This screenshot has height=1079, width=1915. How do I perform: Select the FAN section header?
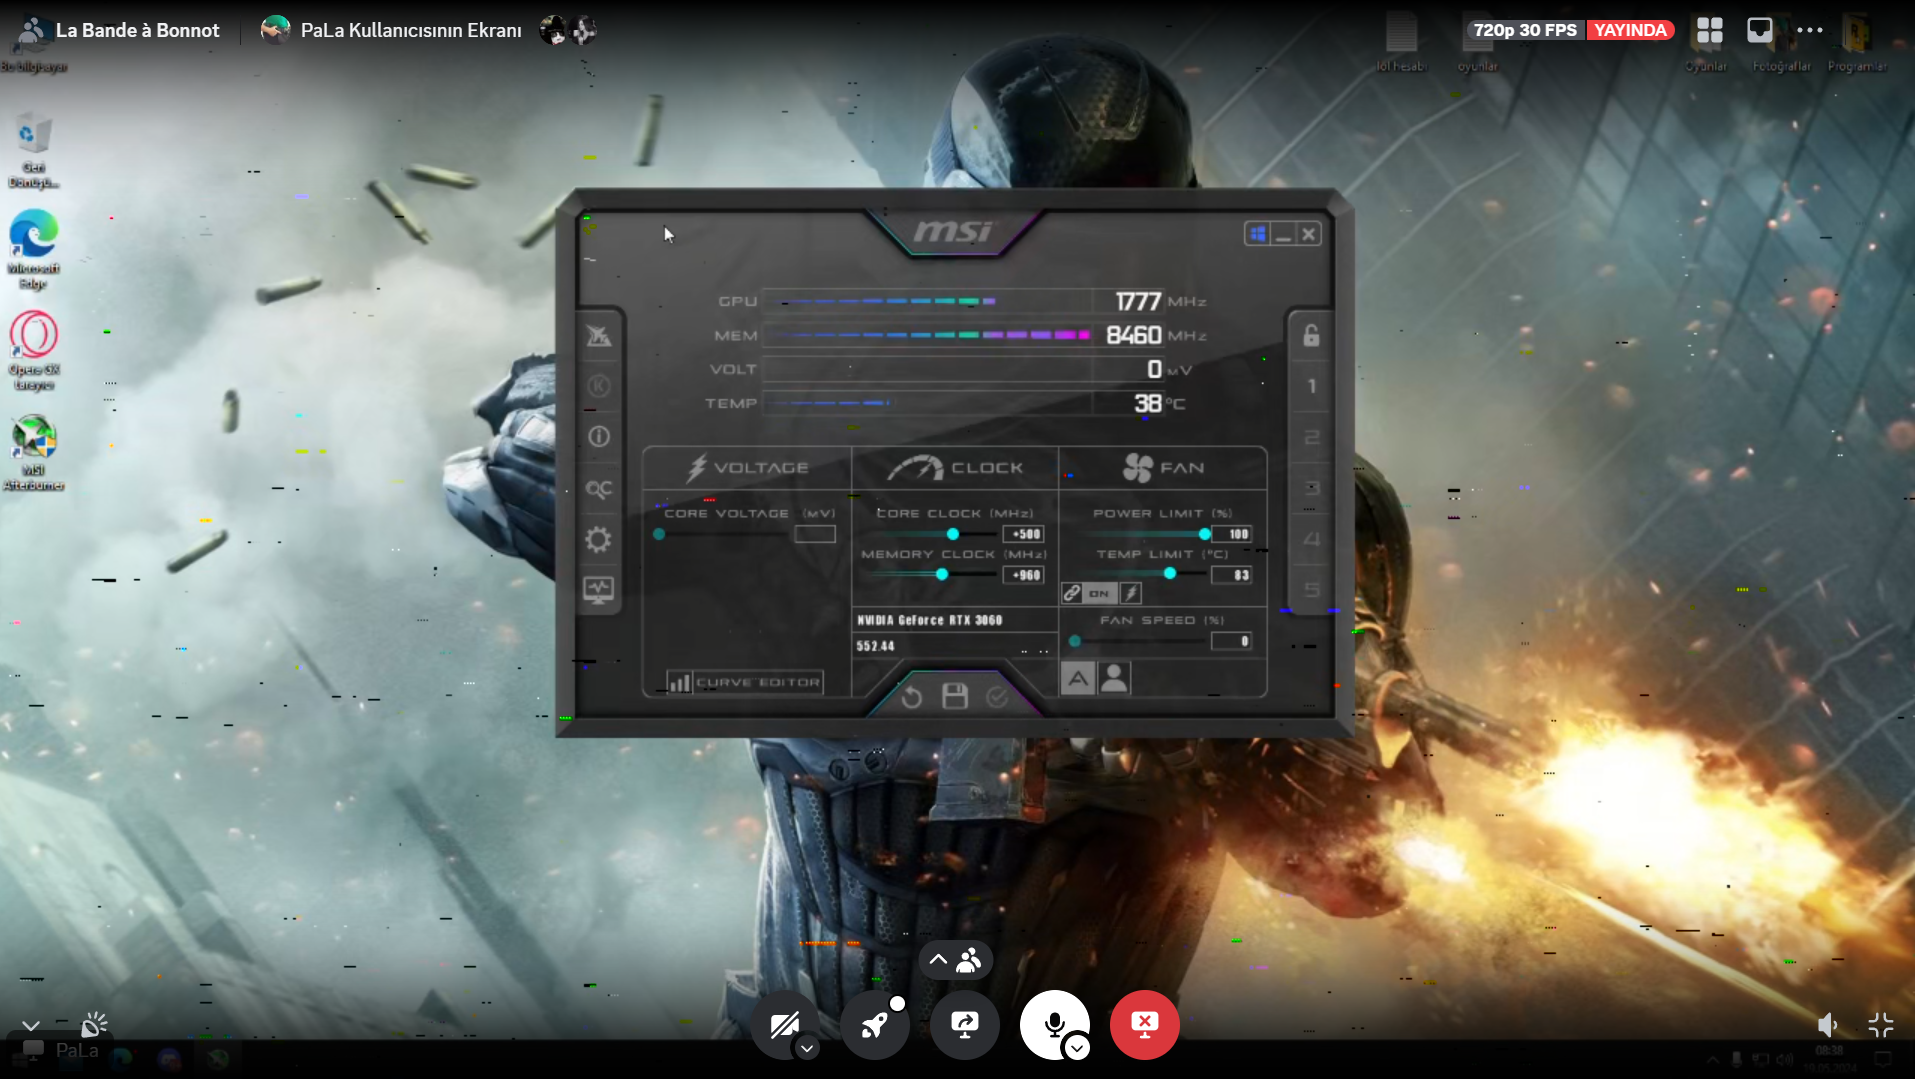[x=1163, y=468]
